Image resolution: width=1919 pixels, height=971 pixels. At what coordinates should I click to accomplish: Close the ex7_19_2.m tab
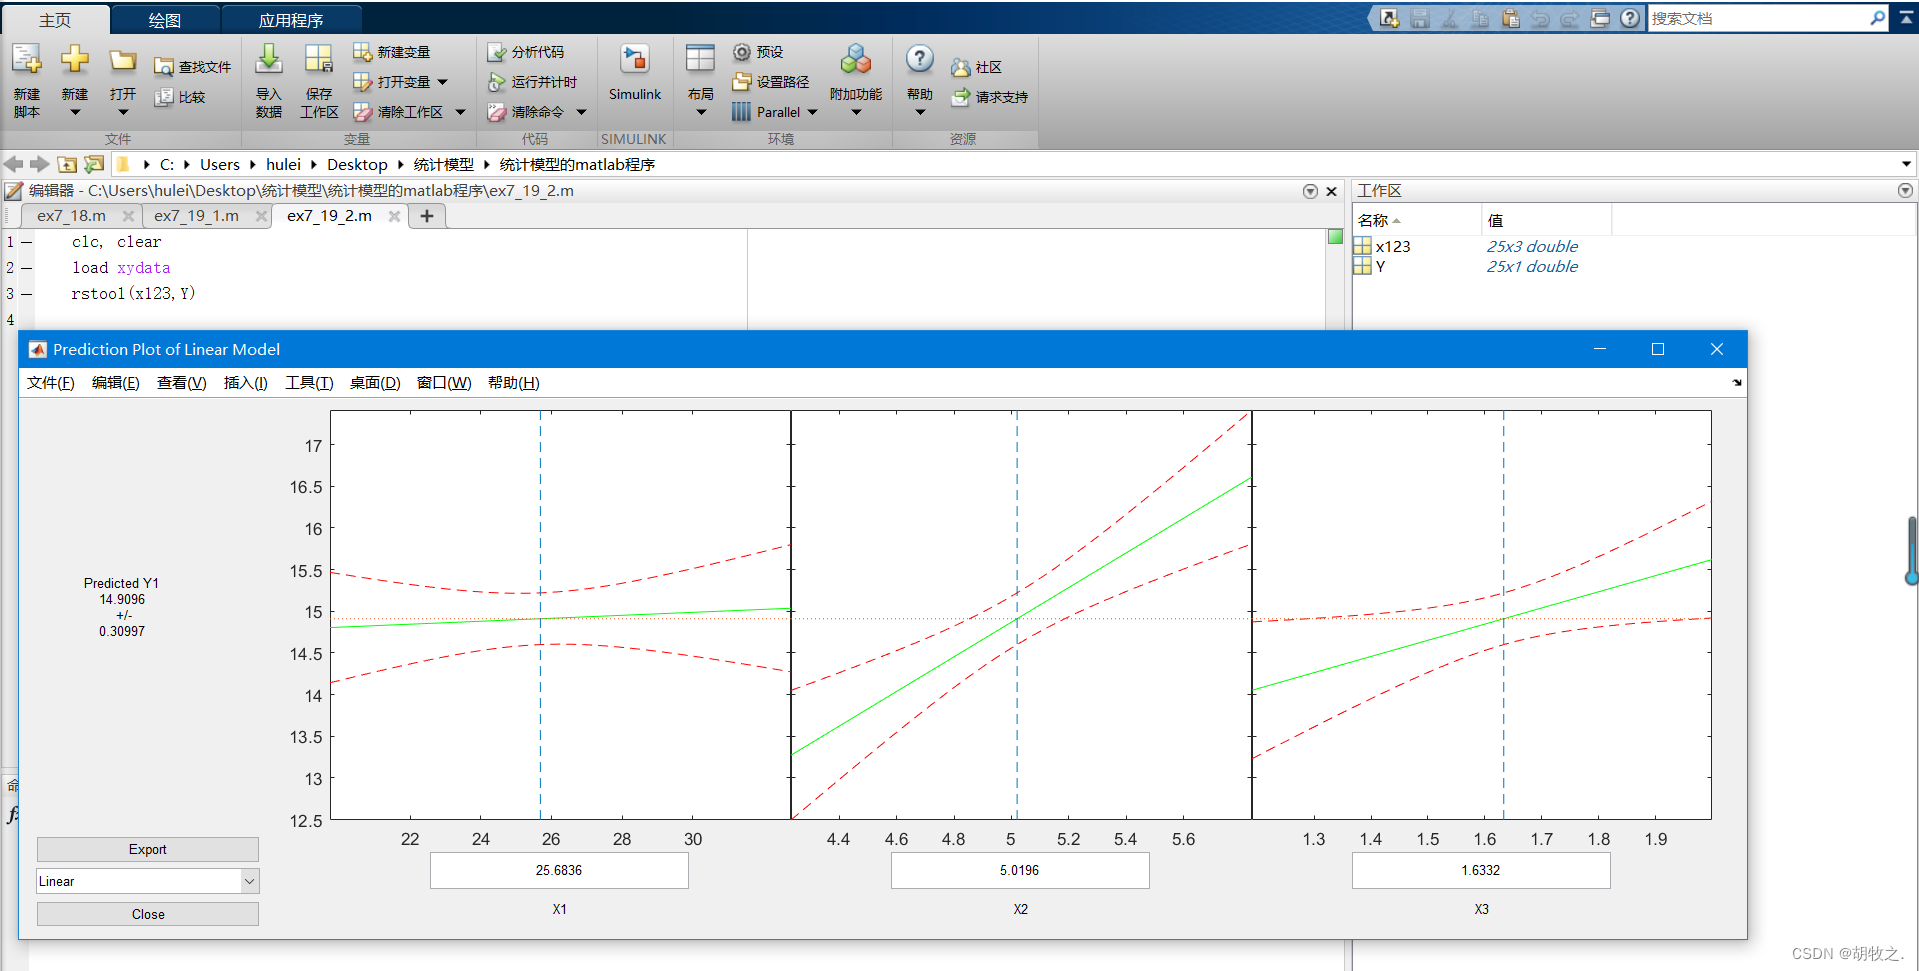[x=394, y=216]
